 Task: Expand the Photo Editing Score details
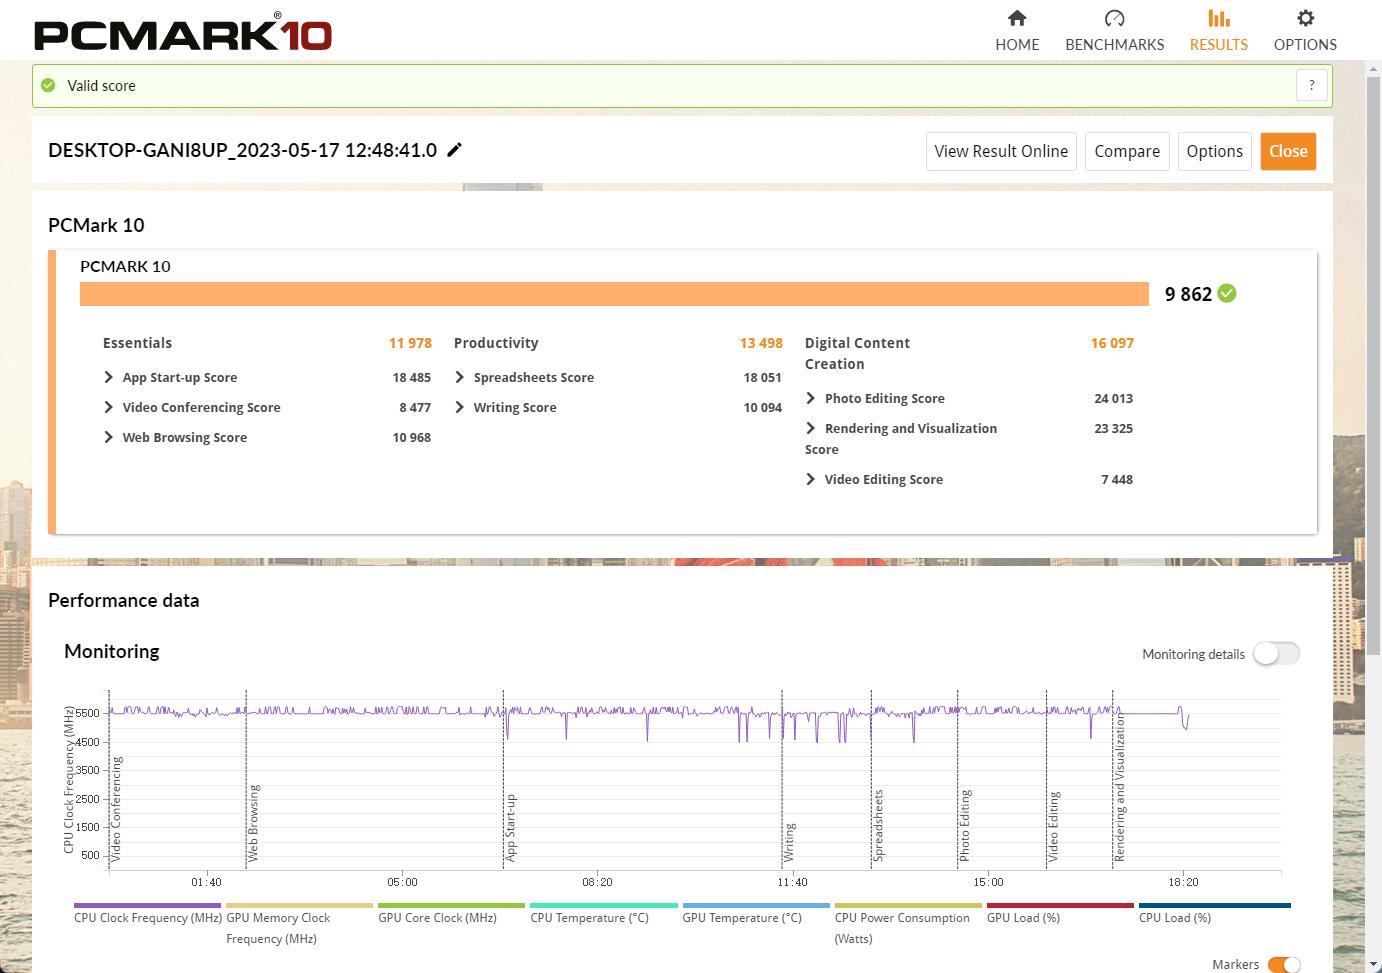coord(811,398)
